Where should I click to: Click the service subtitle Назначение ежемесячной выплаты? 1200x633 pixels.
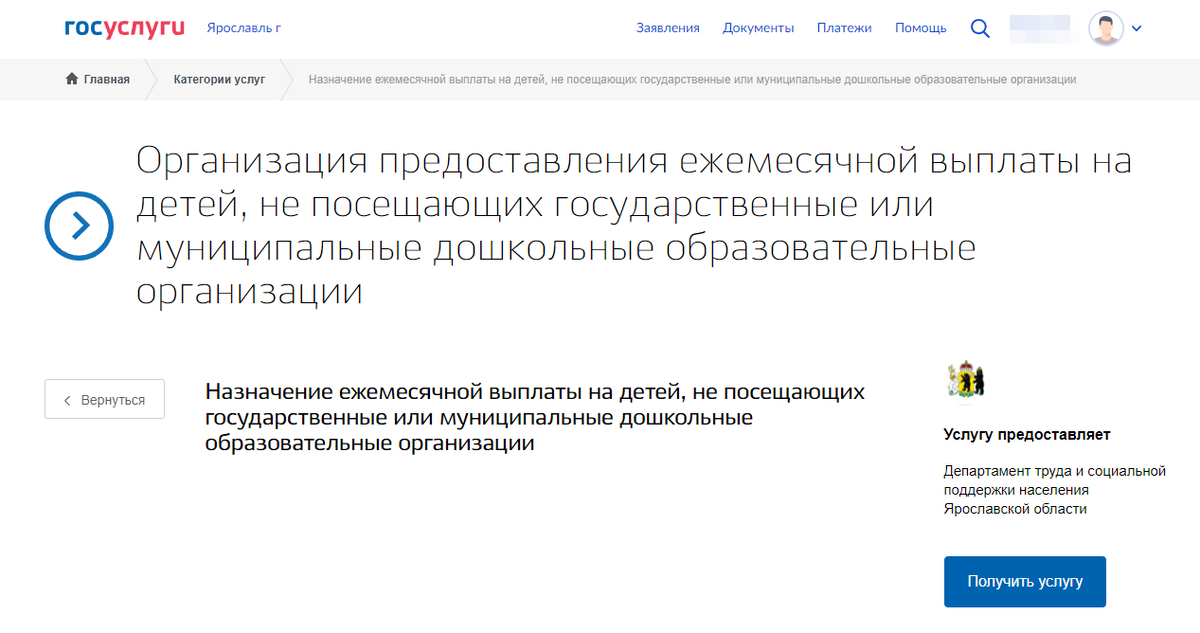pos(535,417)
